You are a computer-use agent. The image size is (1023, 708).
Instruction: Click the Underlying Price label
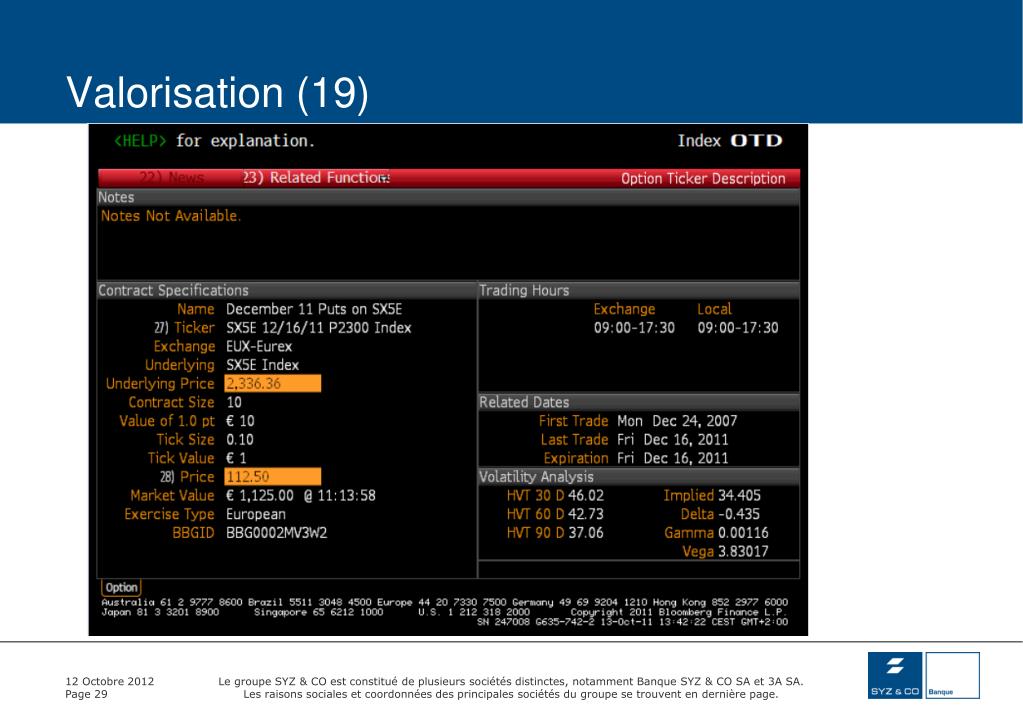(160, 384)
